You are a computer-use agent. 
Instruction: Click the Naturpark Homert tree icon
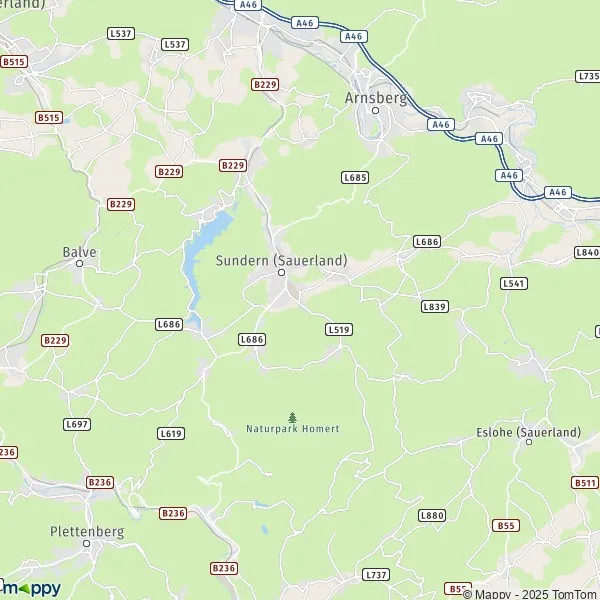(292, 417)
